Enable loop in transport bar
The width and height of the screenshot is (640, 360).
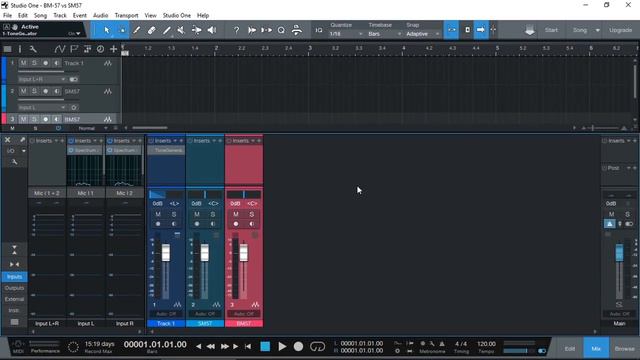(x=317, y=347)
